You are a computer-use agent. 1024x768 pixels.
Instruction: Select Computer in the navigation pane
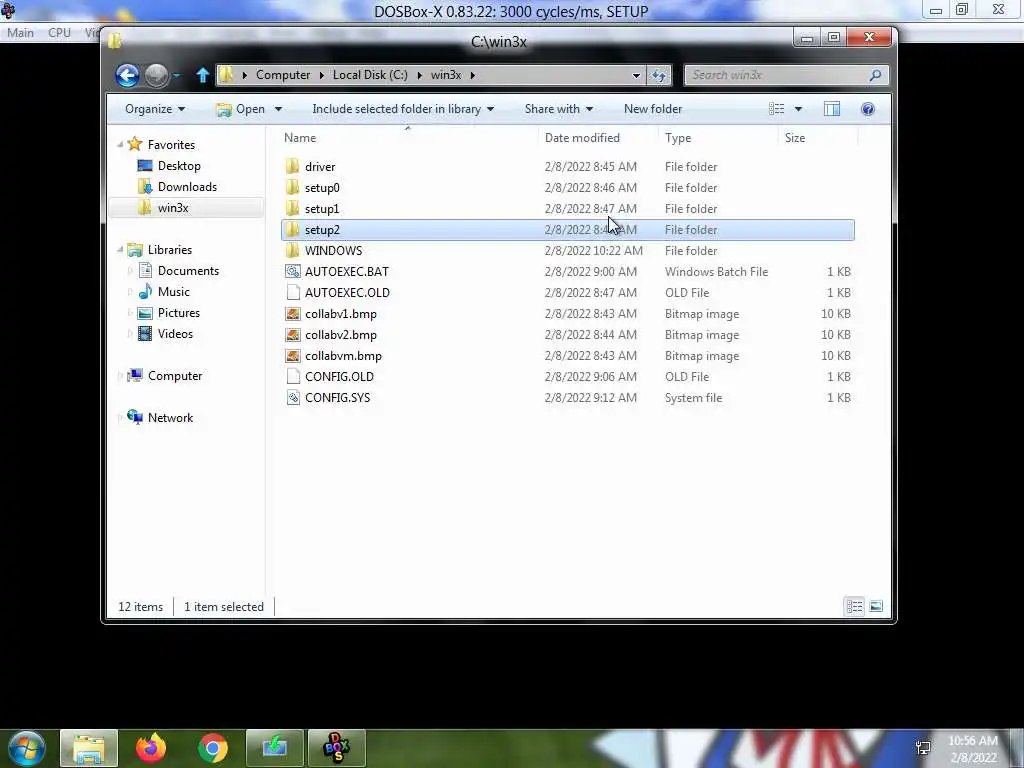pyautogui.click(x=175, y=376)
